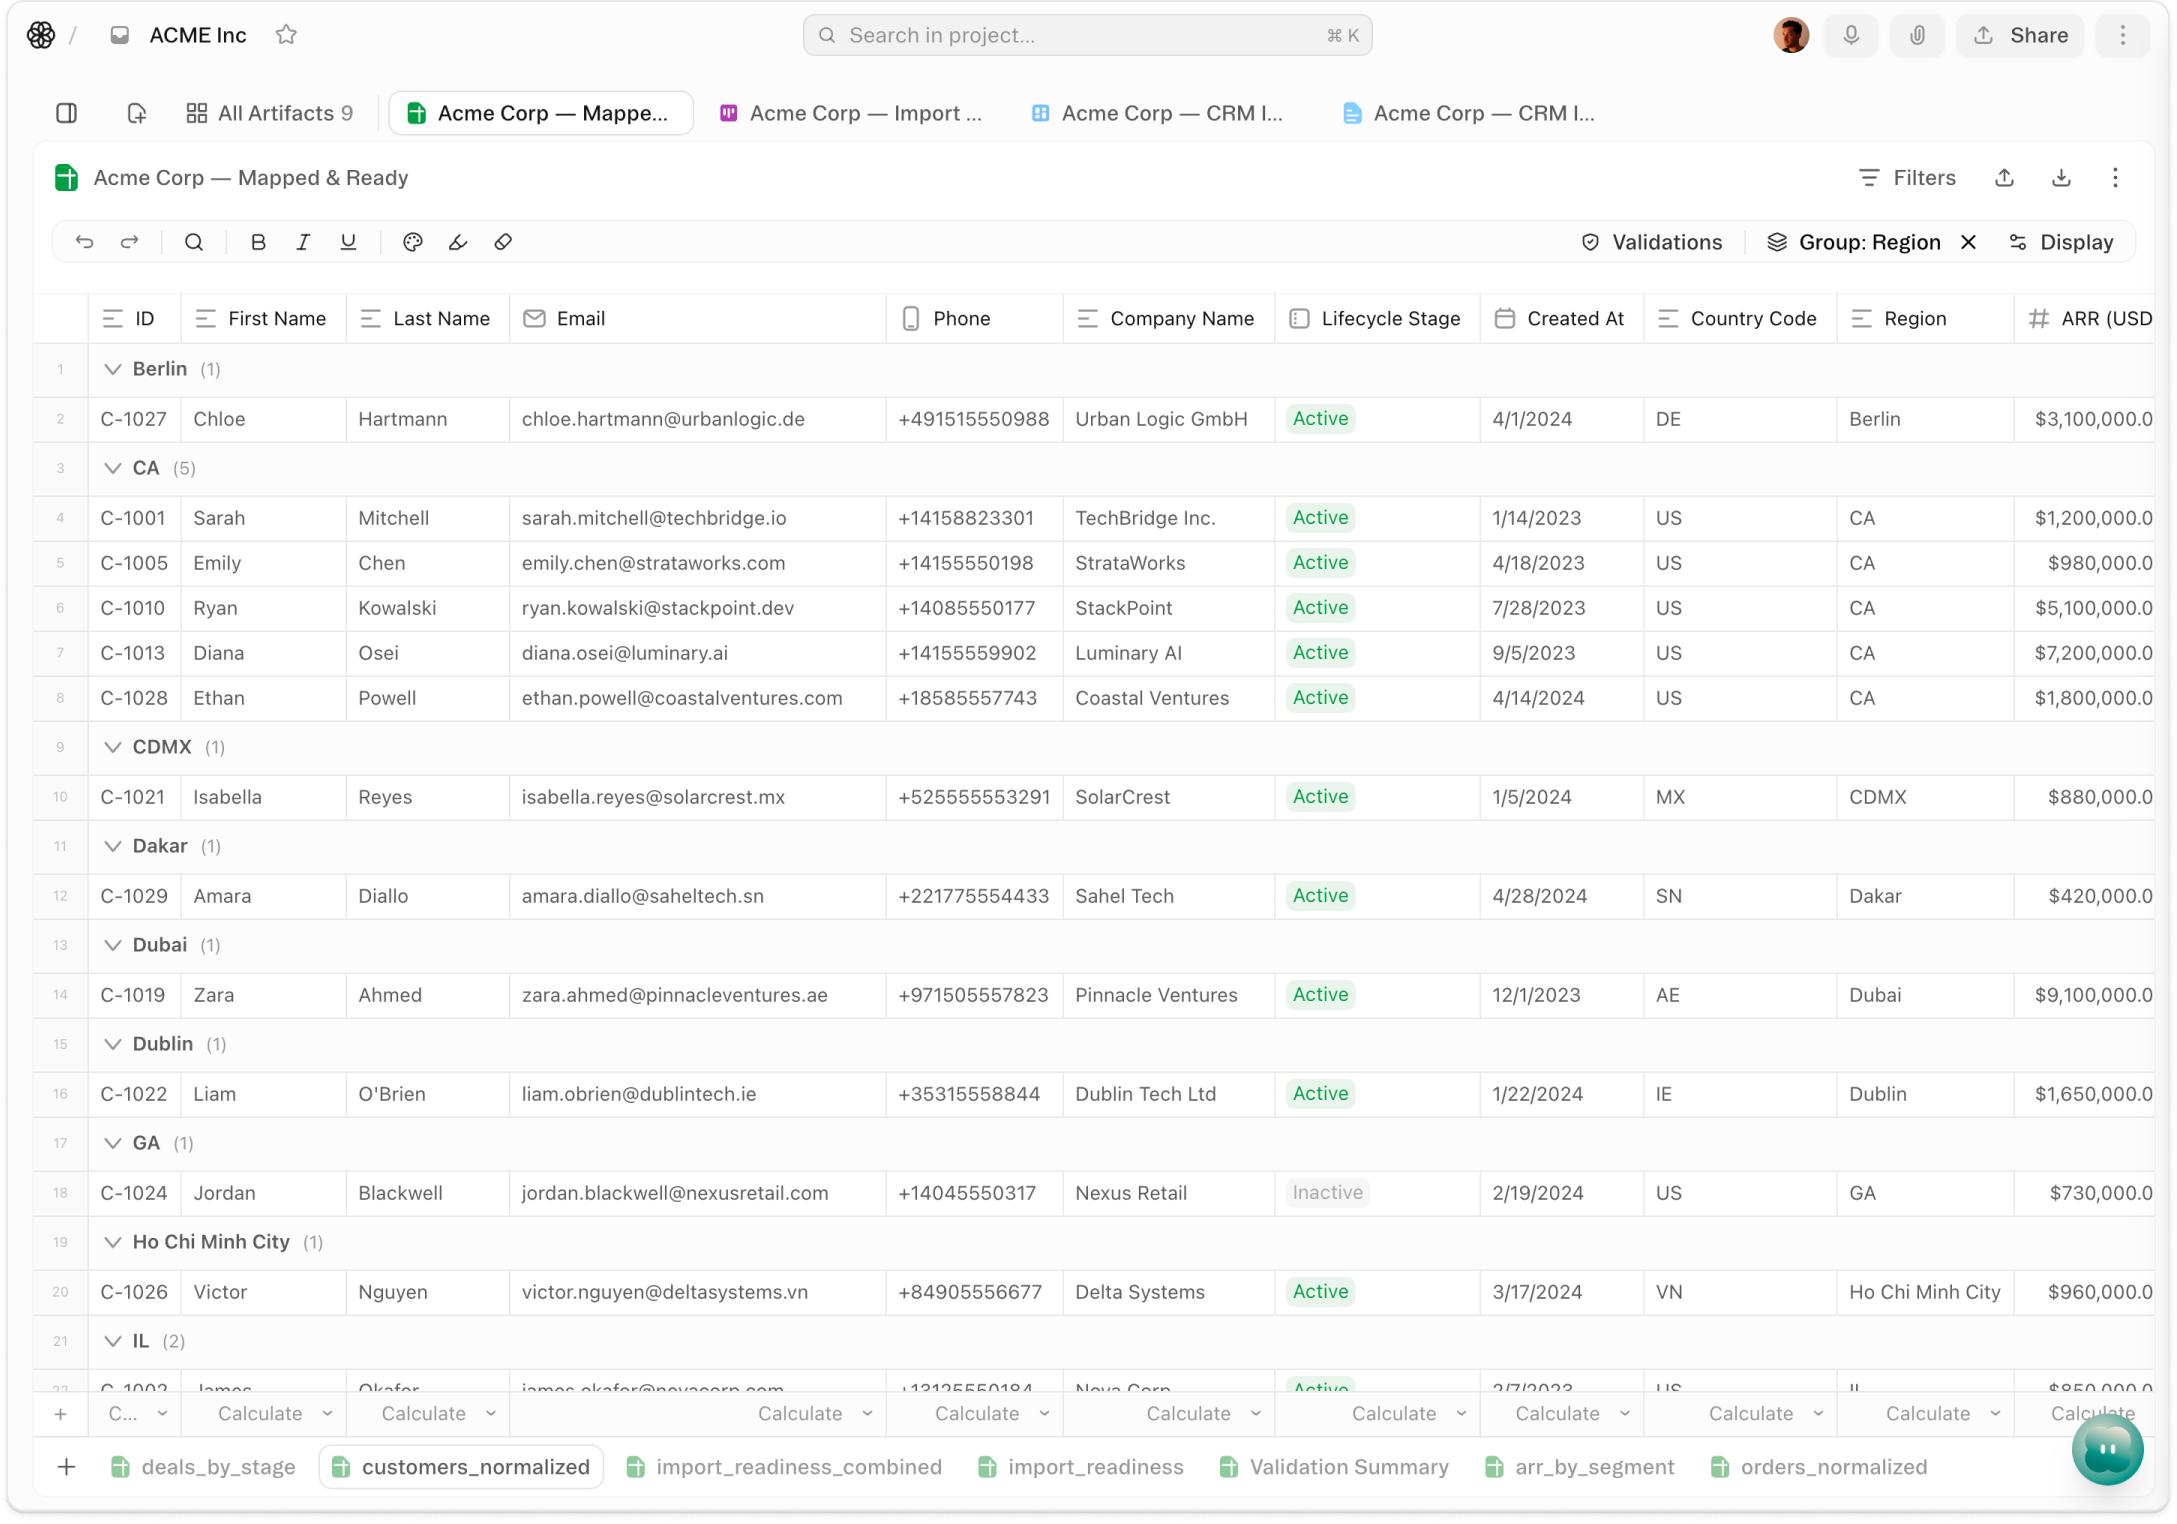
Task: Open the Validations panel
Action: (1652, 242)
